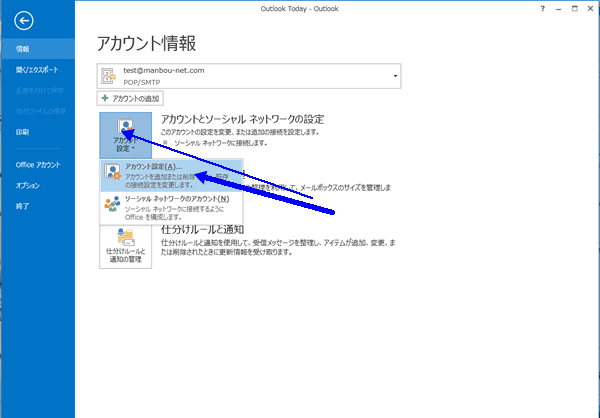Open the test@manbou-net.com account dropdown
This screenshot has width=600, height=418.
tap(249, 76)
